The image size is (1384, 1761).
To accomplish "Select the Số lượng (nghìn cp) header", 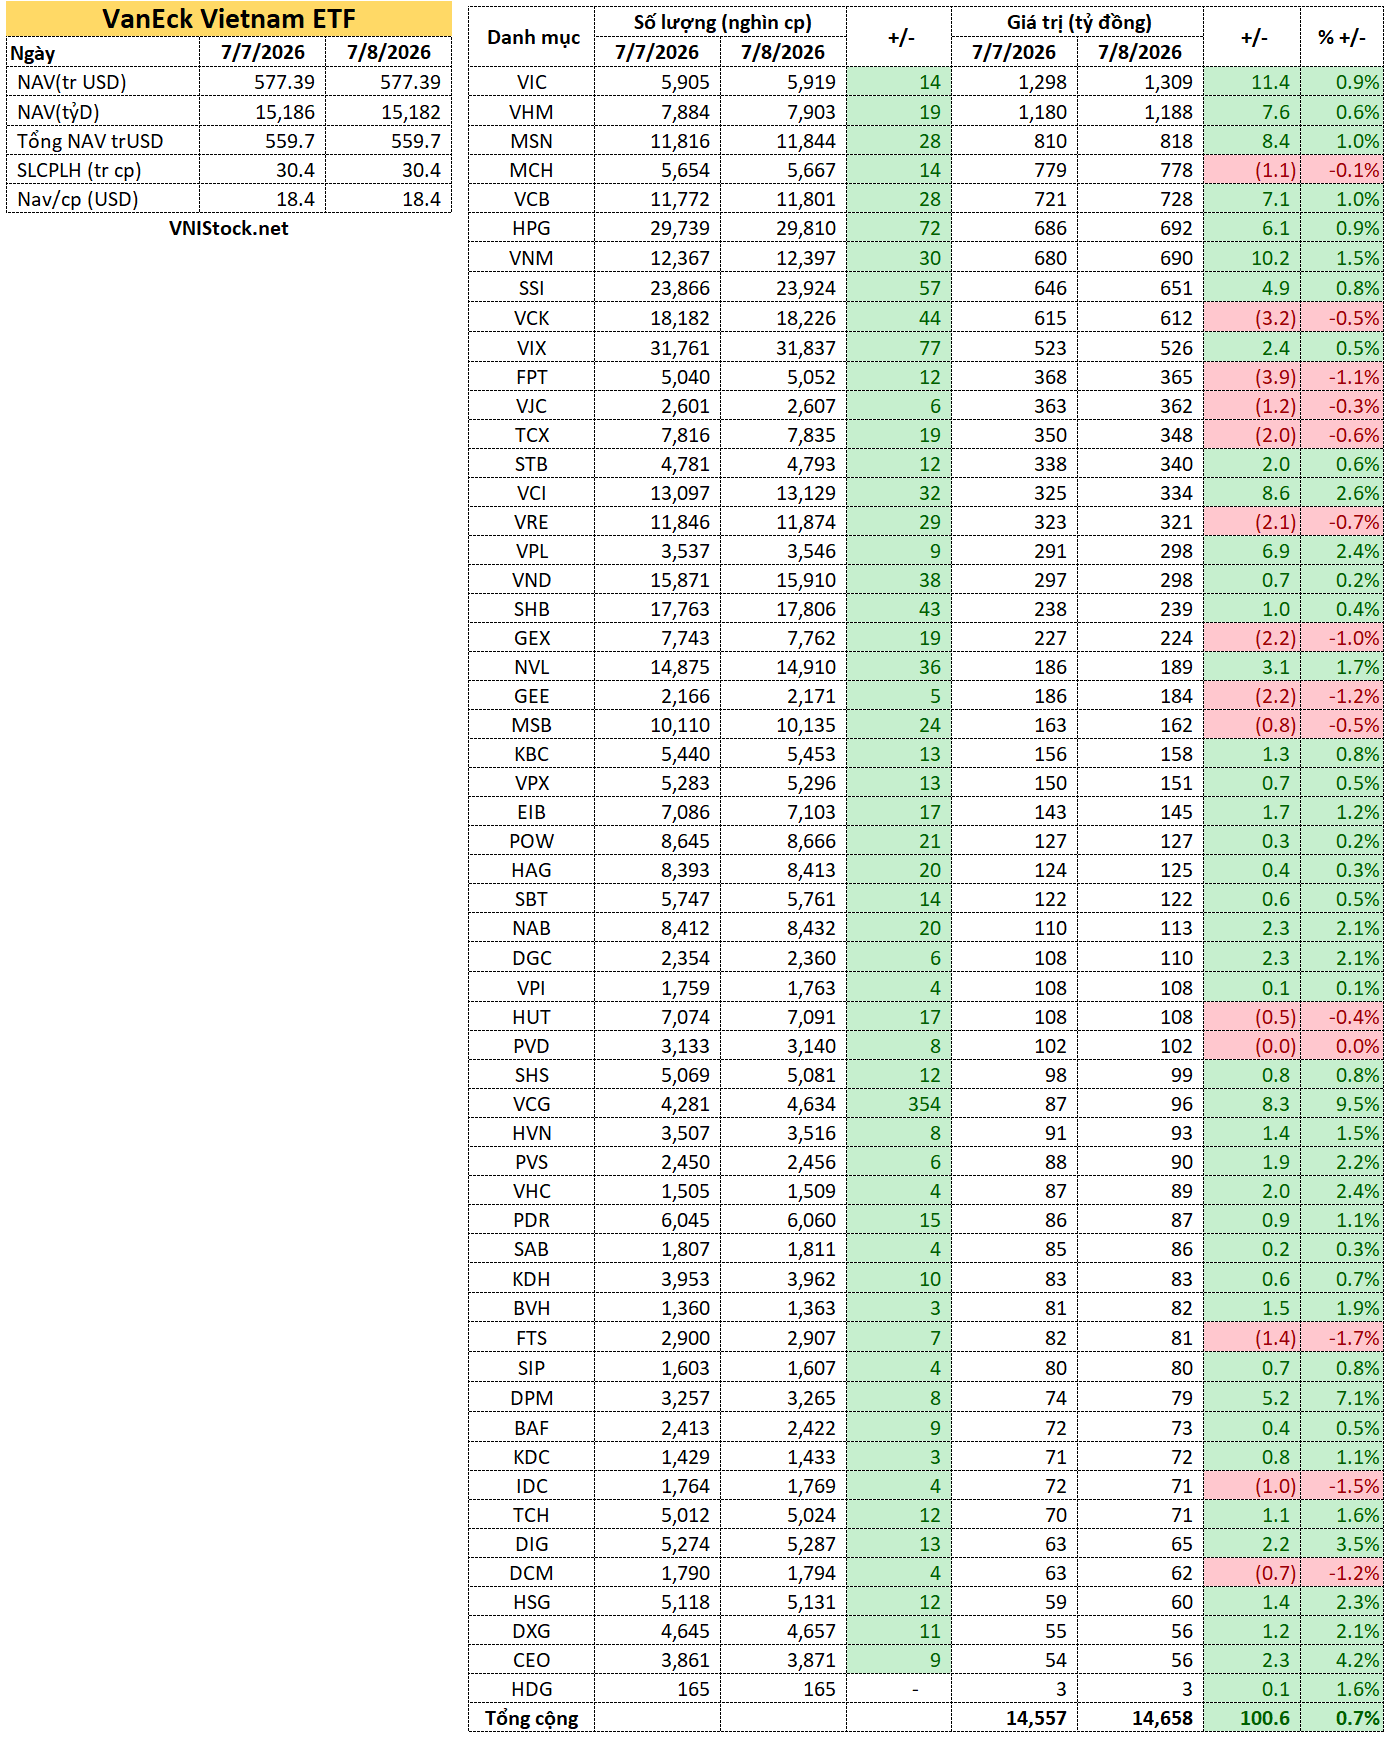I will click(721, 22).
